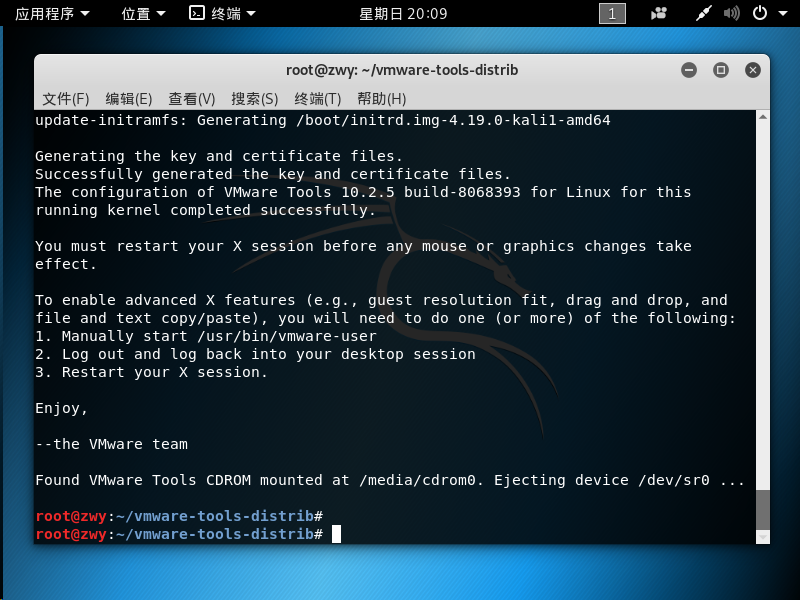Click the volume speaker icon
This screenshot has width=800, height=600.
[x=731, y=13]
